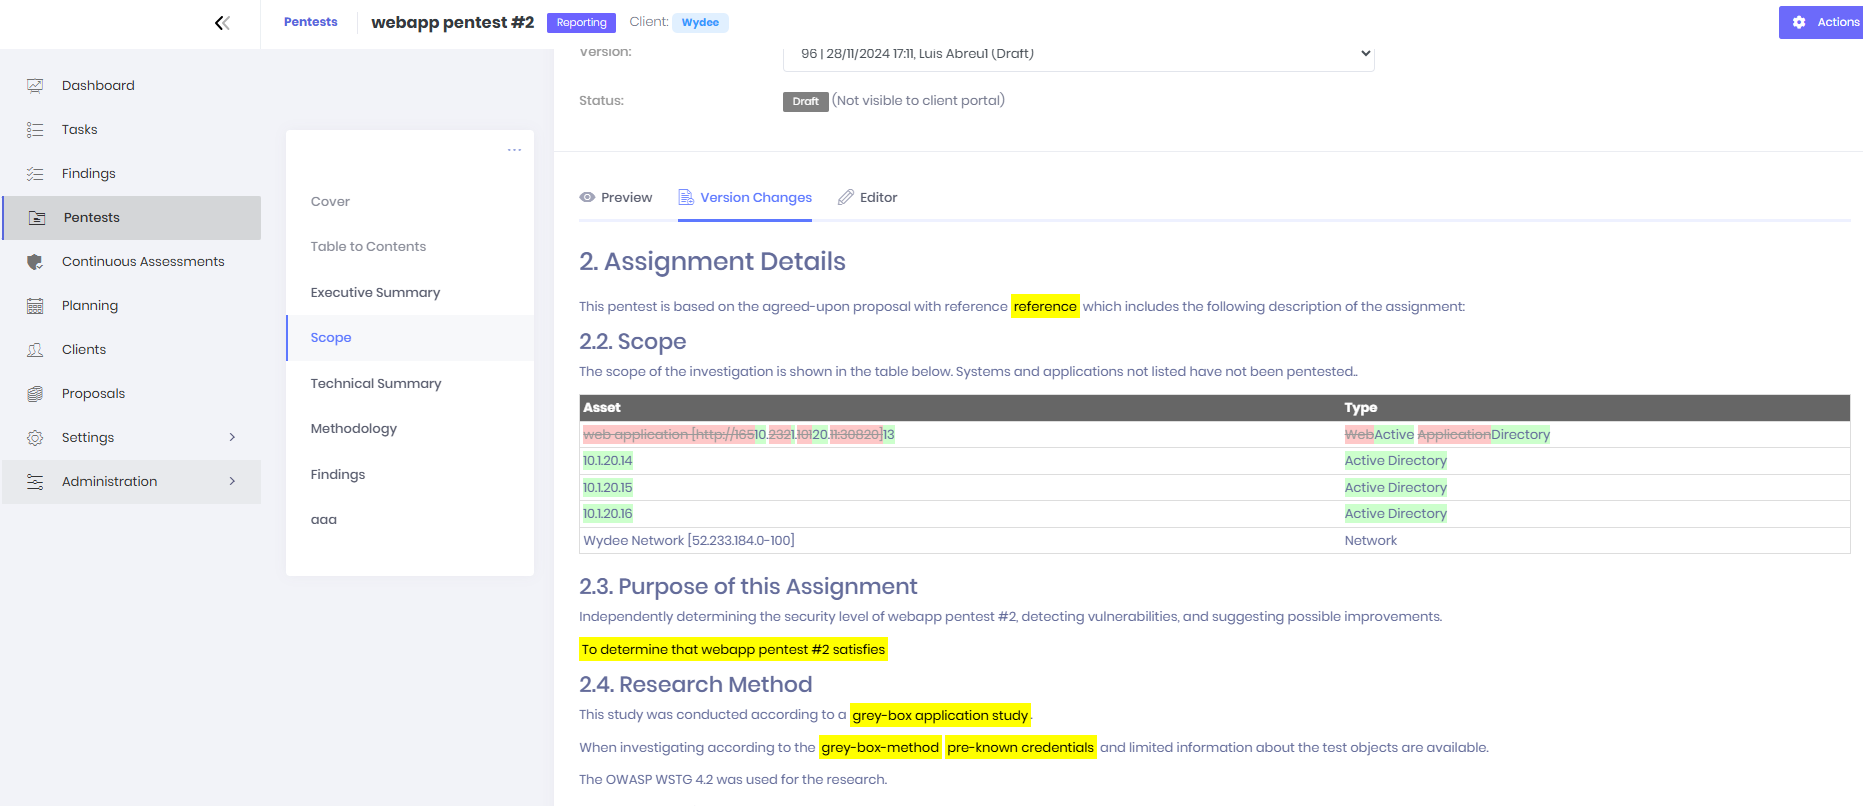Click the Planning calendar icon
Viewport: 1863px width, 806px height.
[x=35, y=306]
